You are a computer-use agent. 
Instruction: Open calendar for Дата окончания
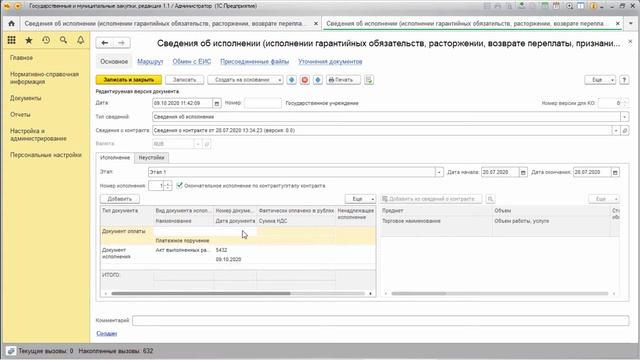pos(615,172)
